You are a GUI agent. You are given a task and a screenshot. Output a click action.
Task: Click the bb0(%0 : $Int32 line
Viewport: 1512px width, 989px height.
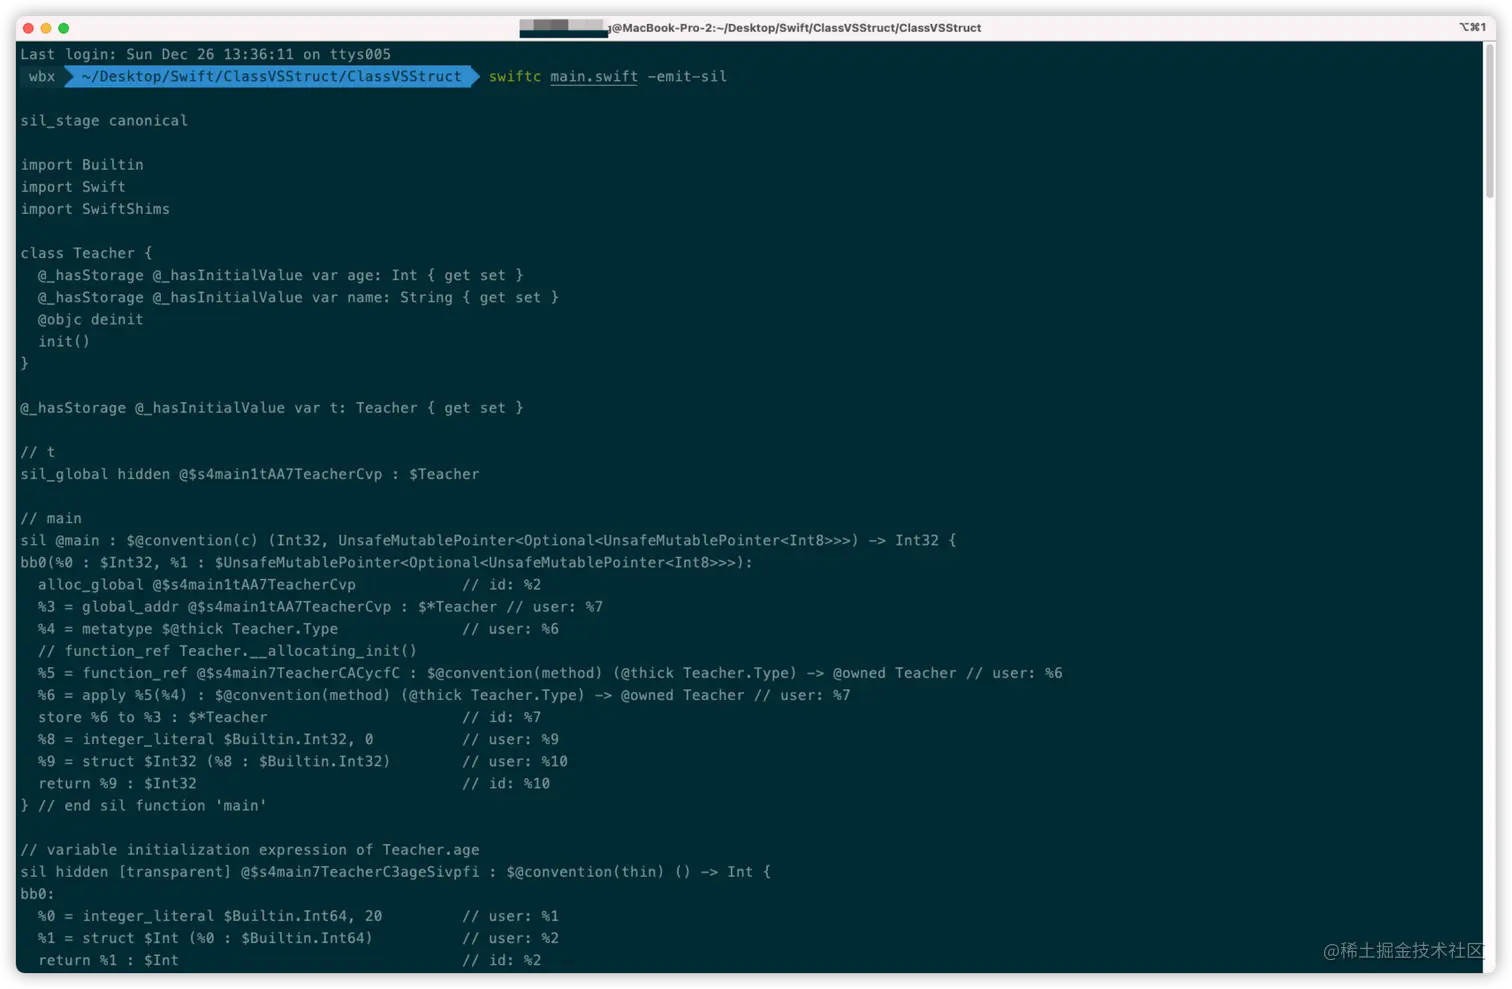(386, 562)
